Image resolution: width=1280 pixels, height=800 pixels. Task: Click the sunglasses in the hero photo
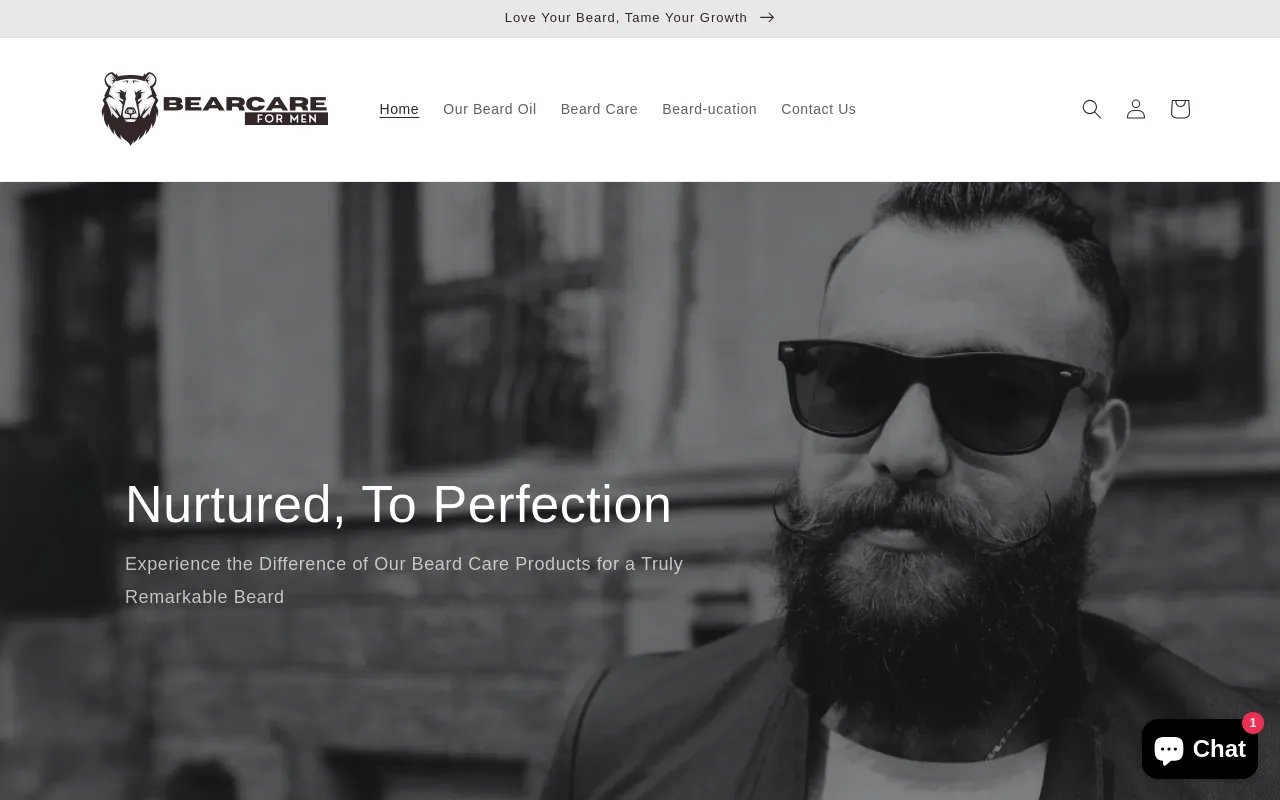(x=936, y=390)
